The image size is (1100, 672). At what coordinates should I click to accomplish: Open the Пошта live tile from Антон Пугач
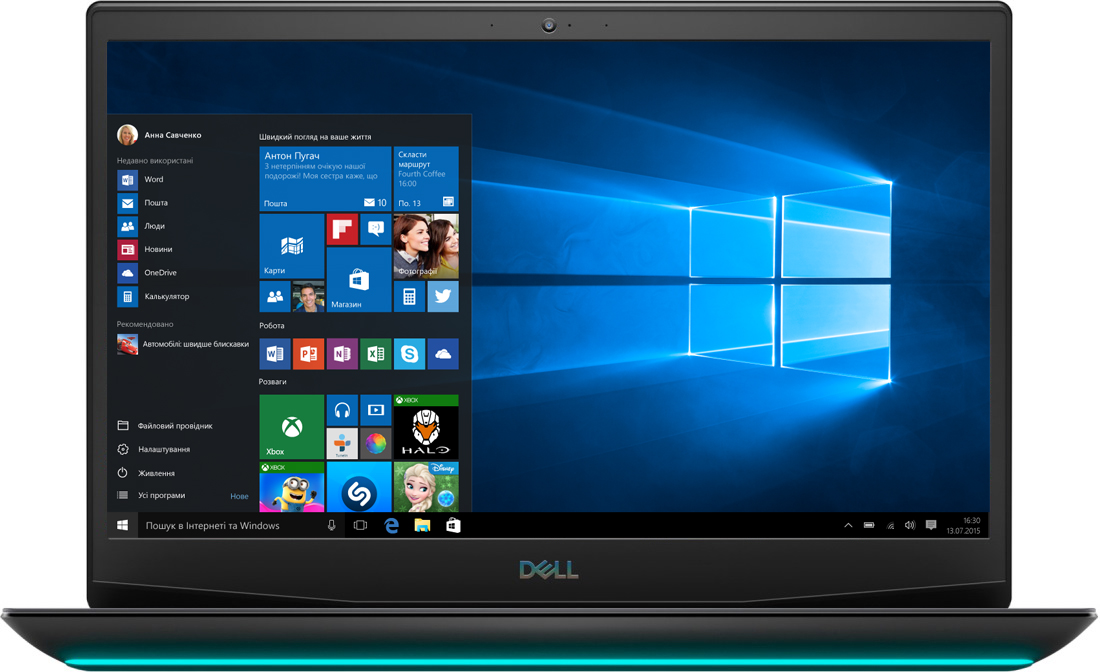[326, 178]
